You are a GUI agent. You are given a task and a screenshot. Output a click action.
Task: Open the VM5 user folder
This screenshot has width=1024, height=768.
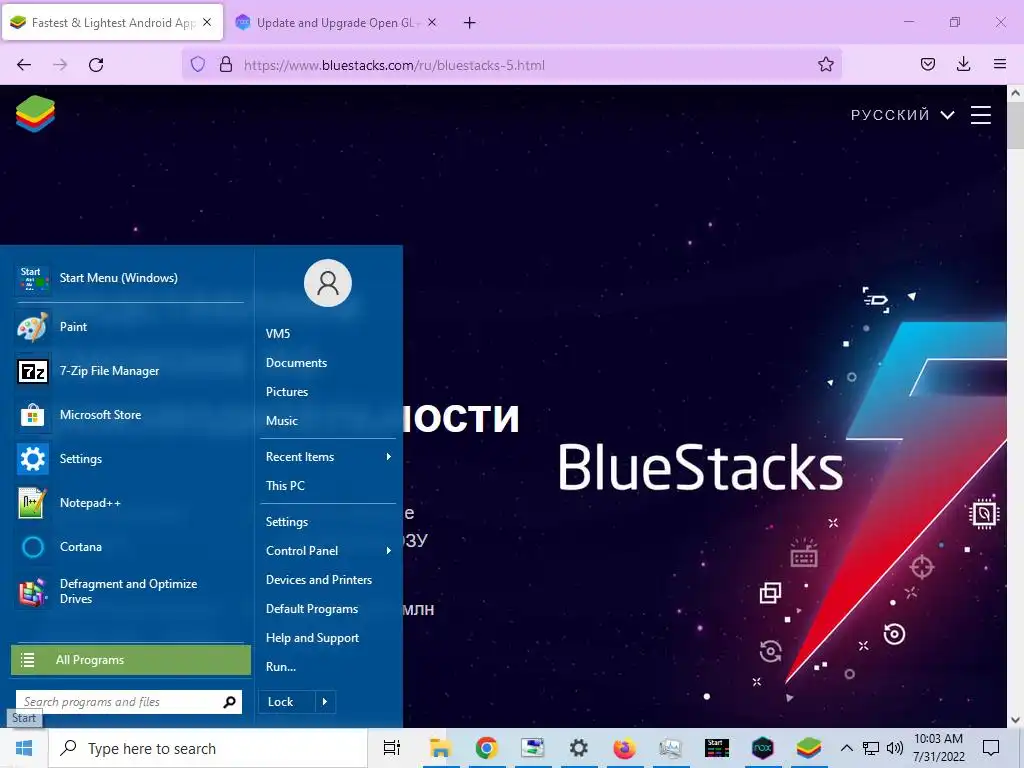pos(278,334)
